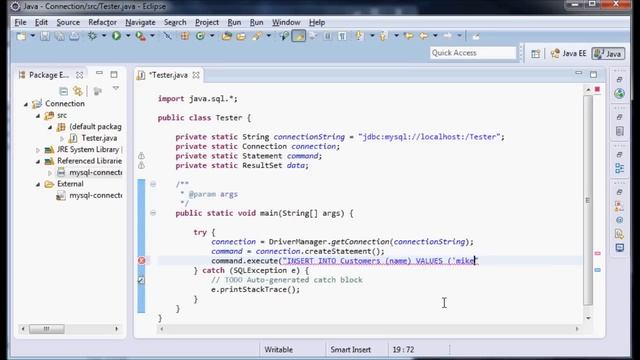Viewport: 640px width, 360px height.
Task: Open the globe web browser sidebar icon
Action: [619, 93]
